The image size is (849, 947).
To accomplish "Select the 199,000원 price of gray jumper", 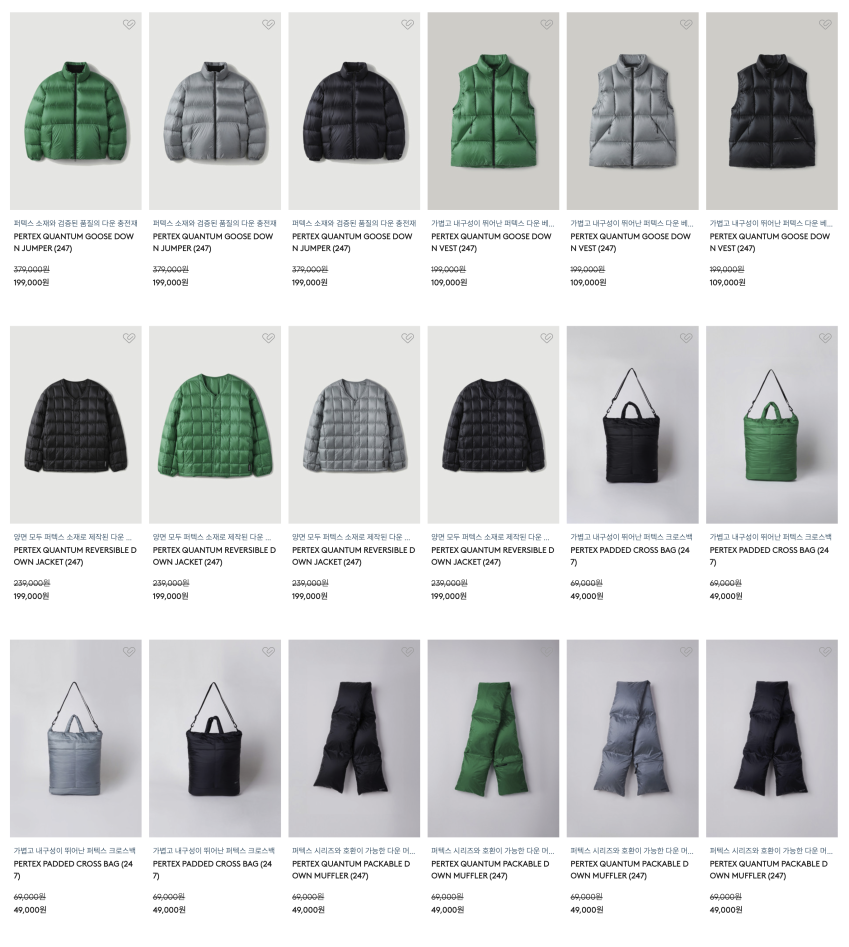I will (170, 283).
